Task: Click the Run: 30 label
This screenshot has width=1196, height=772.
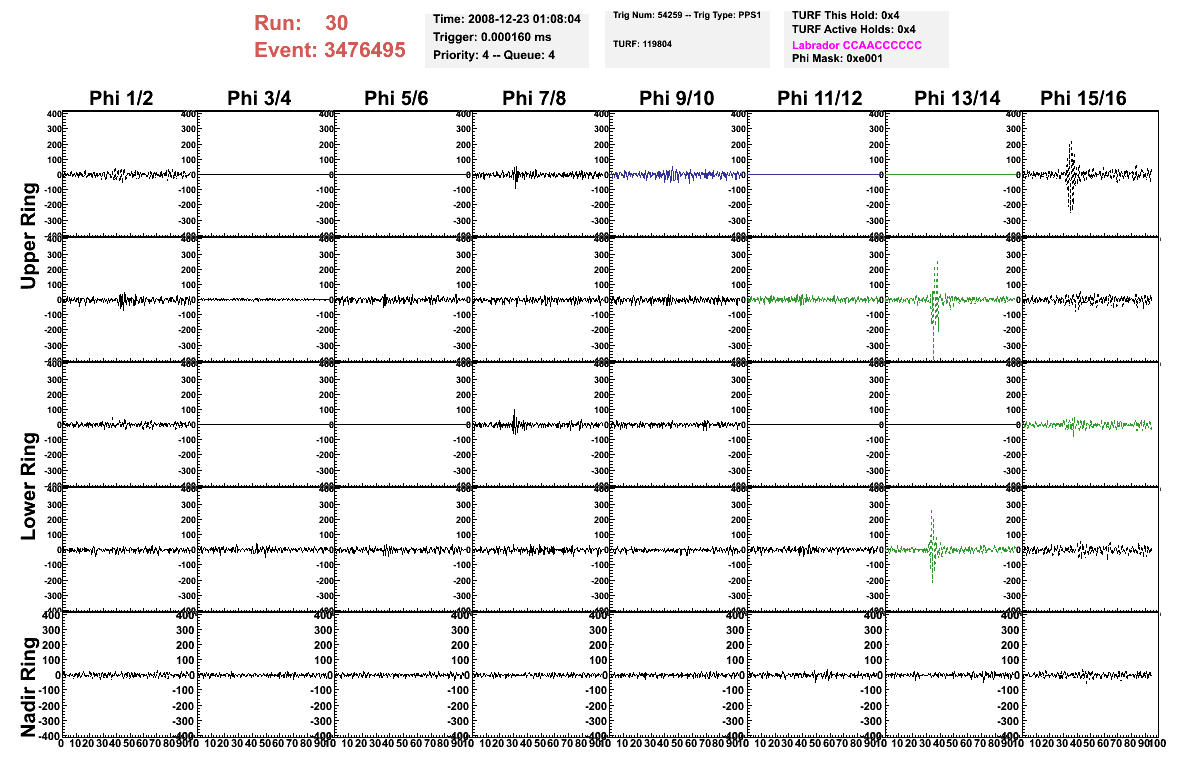Action: pyautogui.click(x=301, y=23)
